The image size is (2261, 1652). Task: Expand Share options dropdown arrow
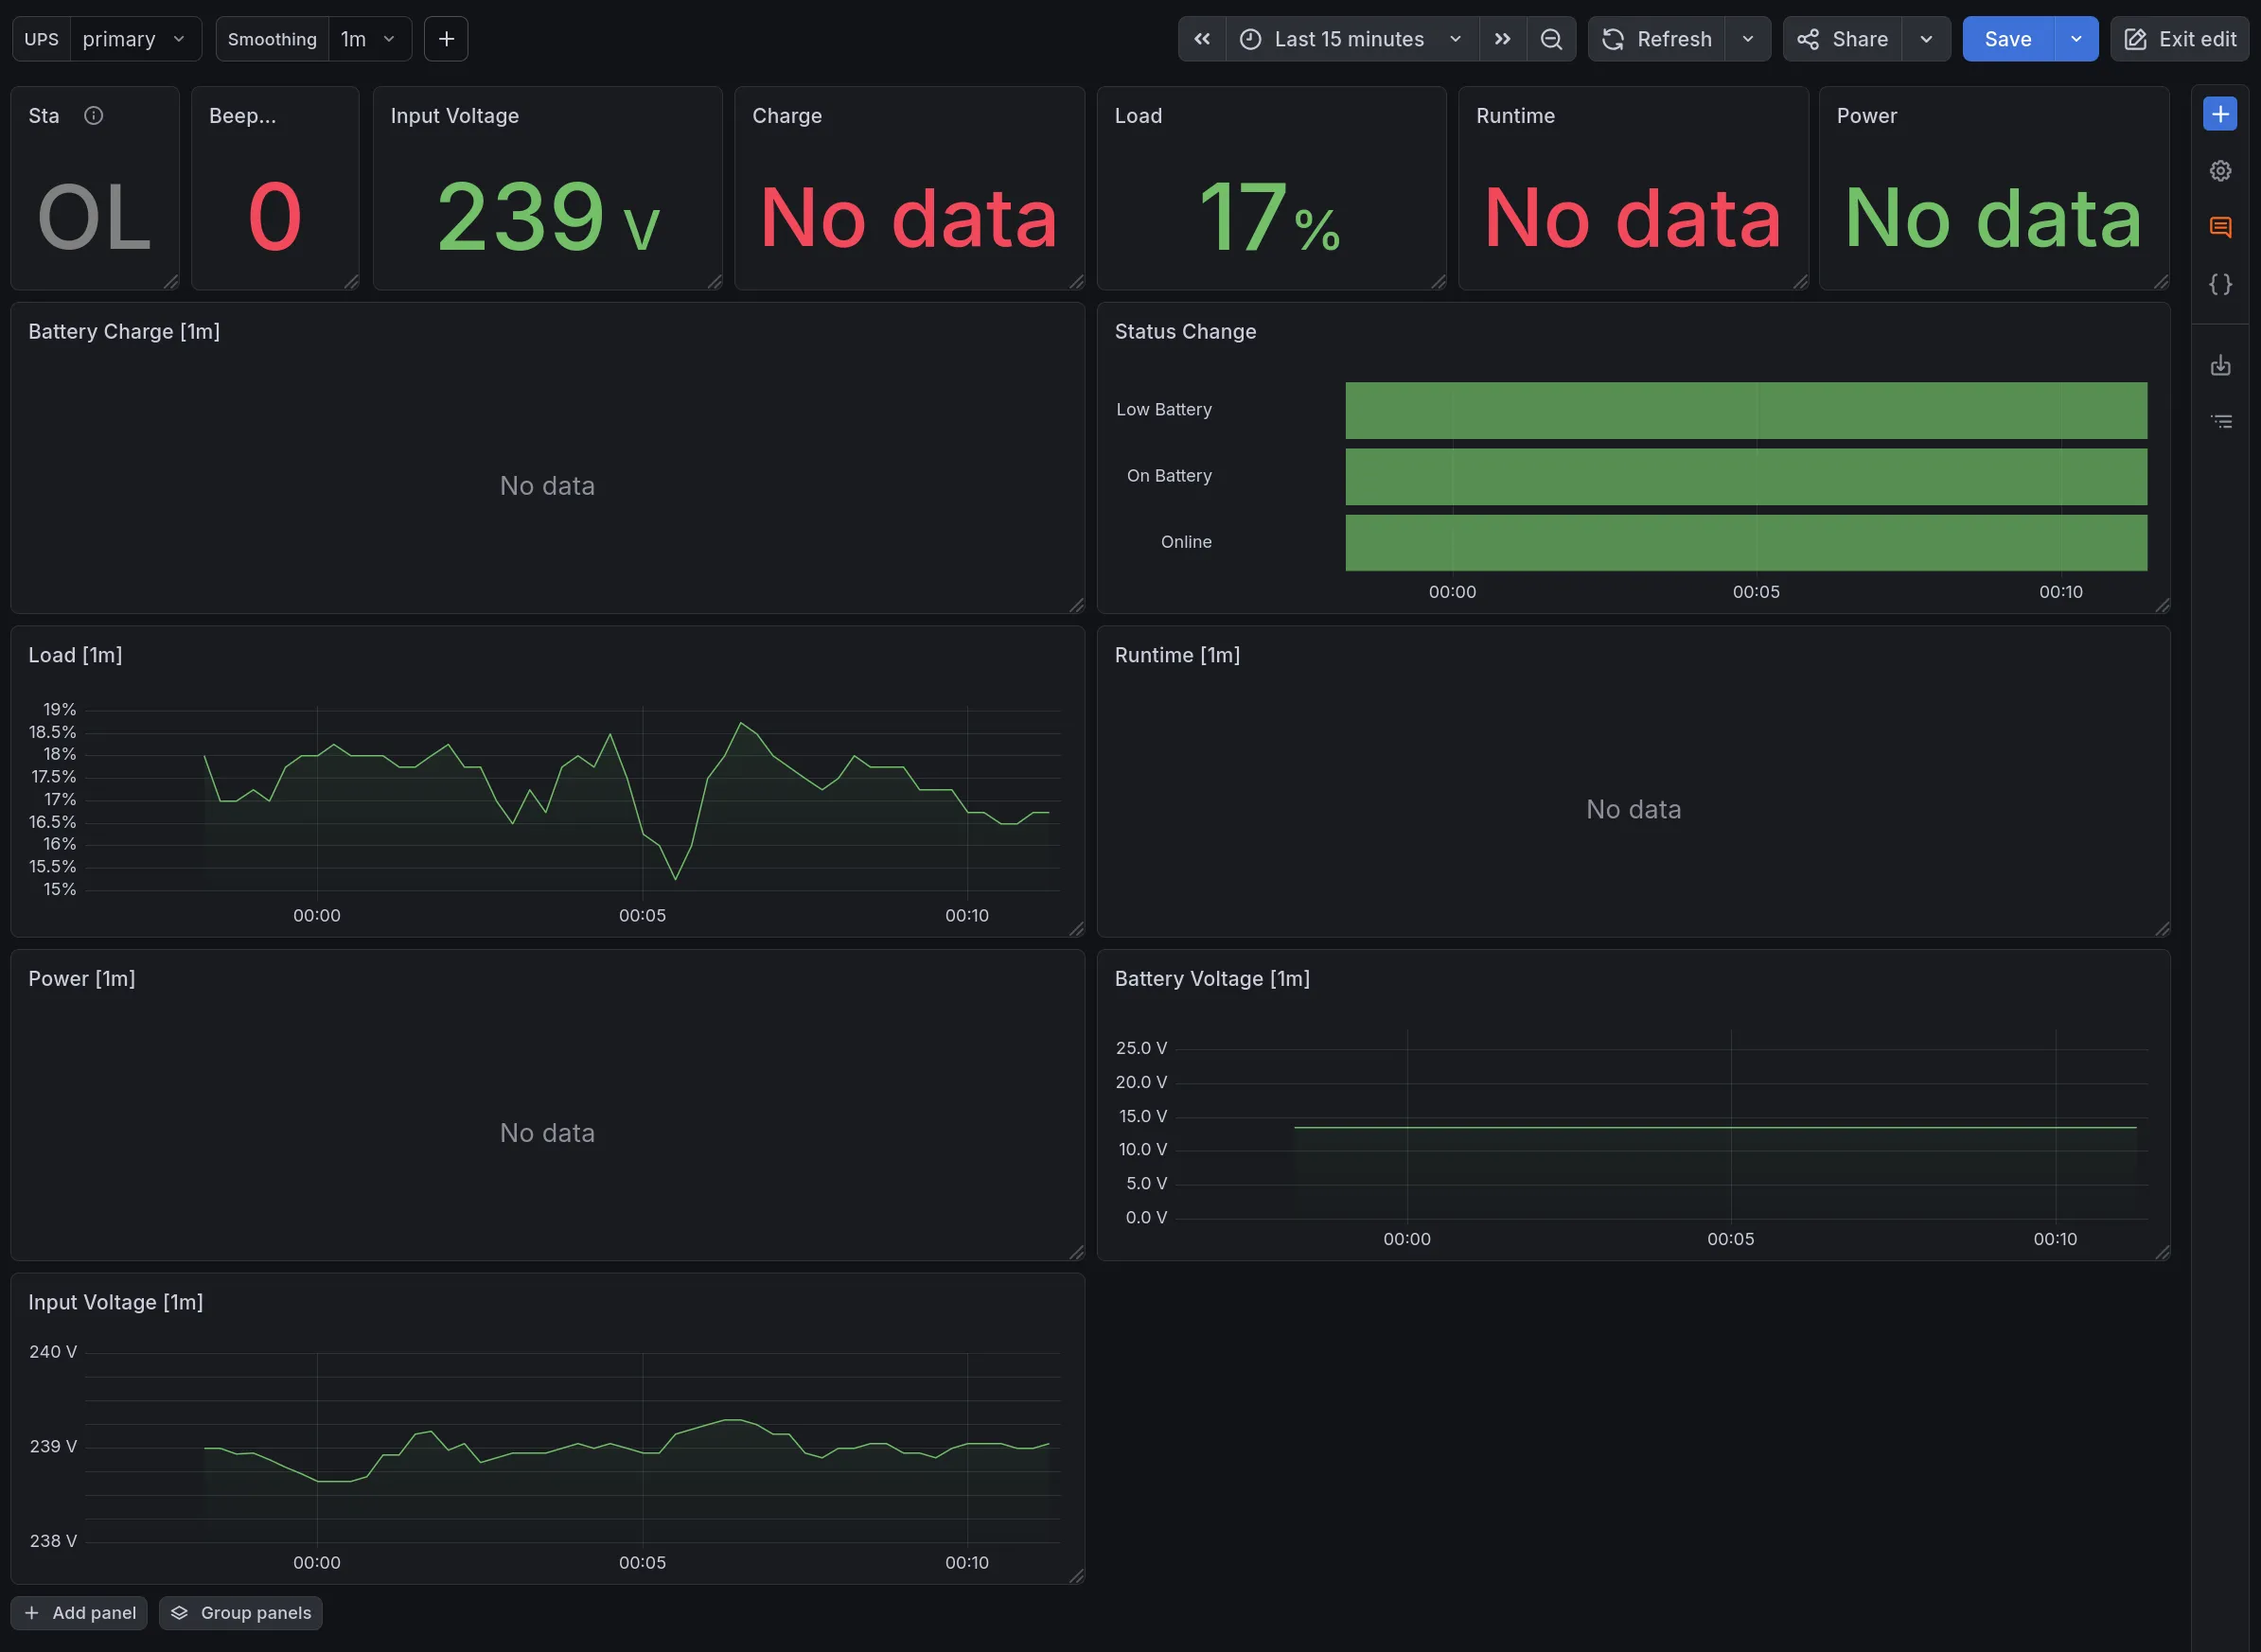click(1925, 39)
